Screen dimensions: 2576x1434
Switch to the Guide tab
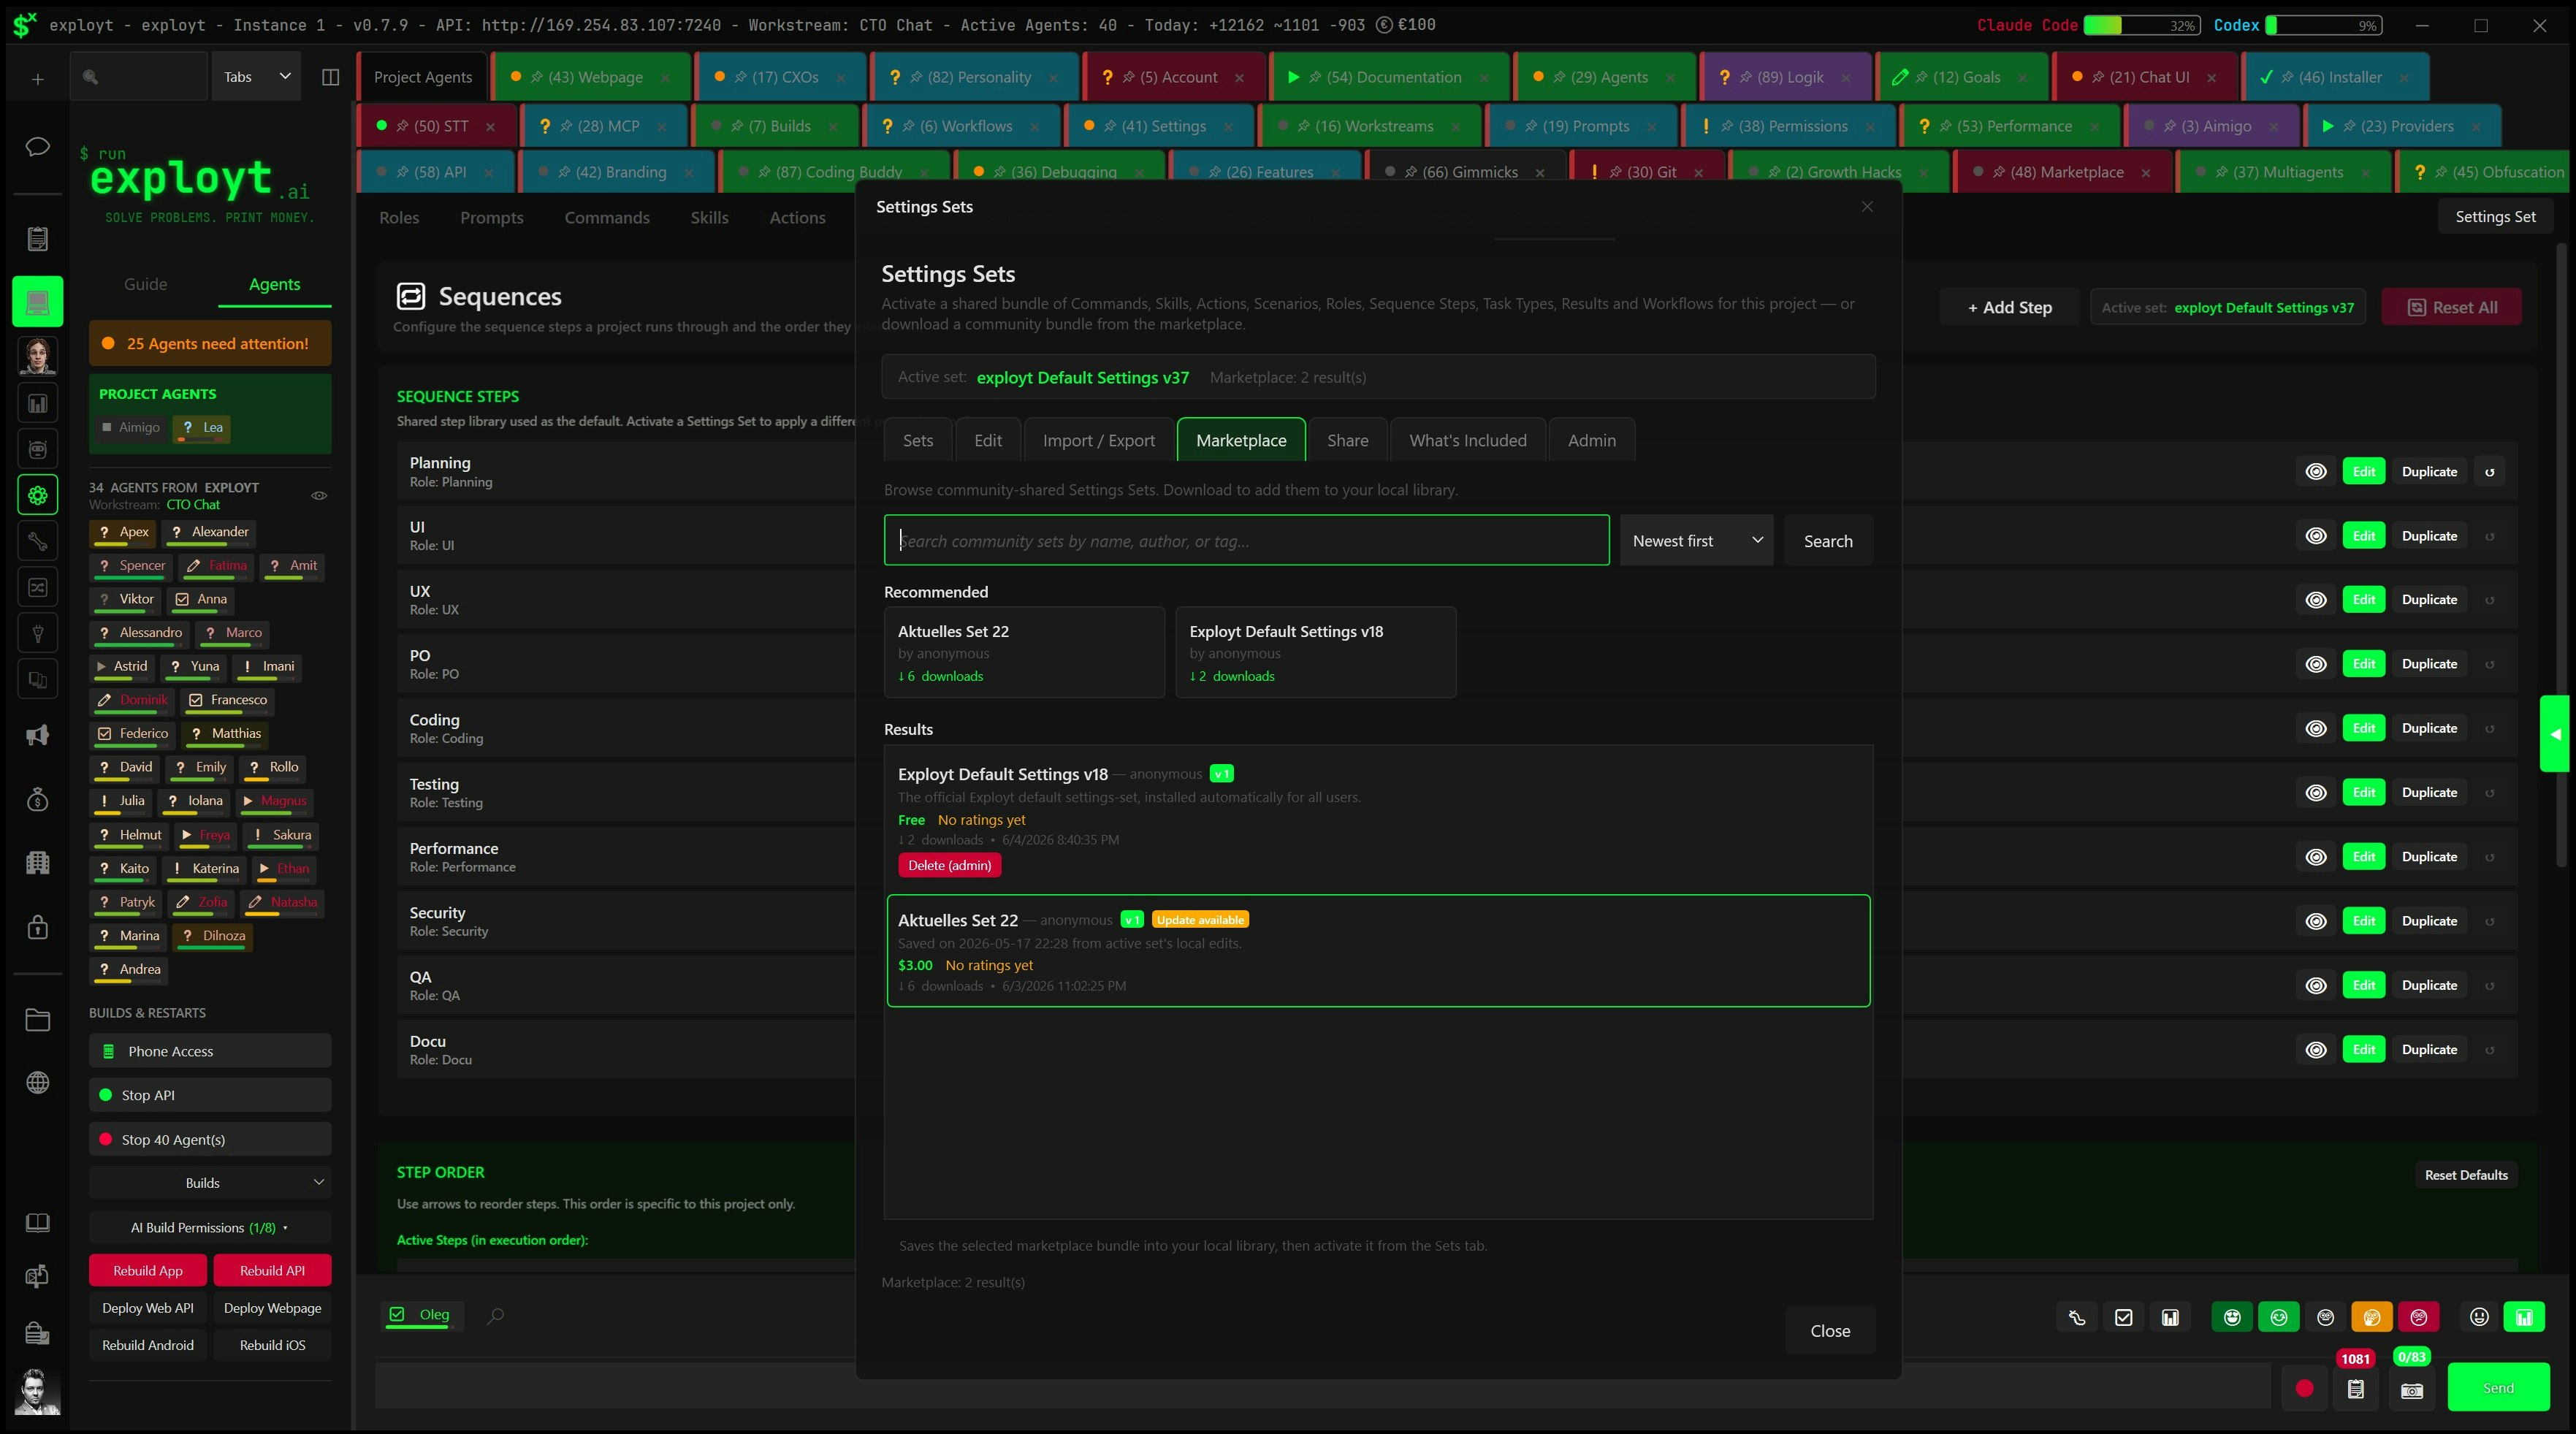(x=145, y=284)
